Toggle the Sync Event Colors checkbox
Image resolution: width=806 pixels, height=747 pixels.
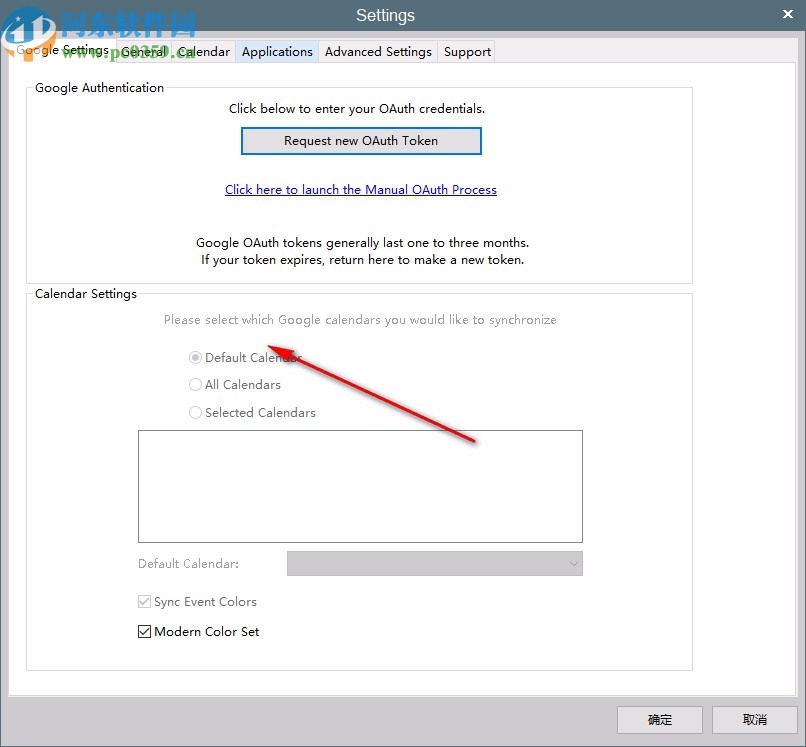[144, 601]
